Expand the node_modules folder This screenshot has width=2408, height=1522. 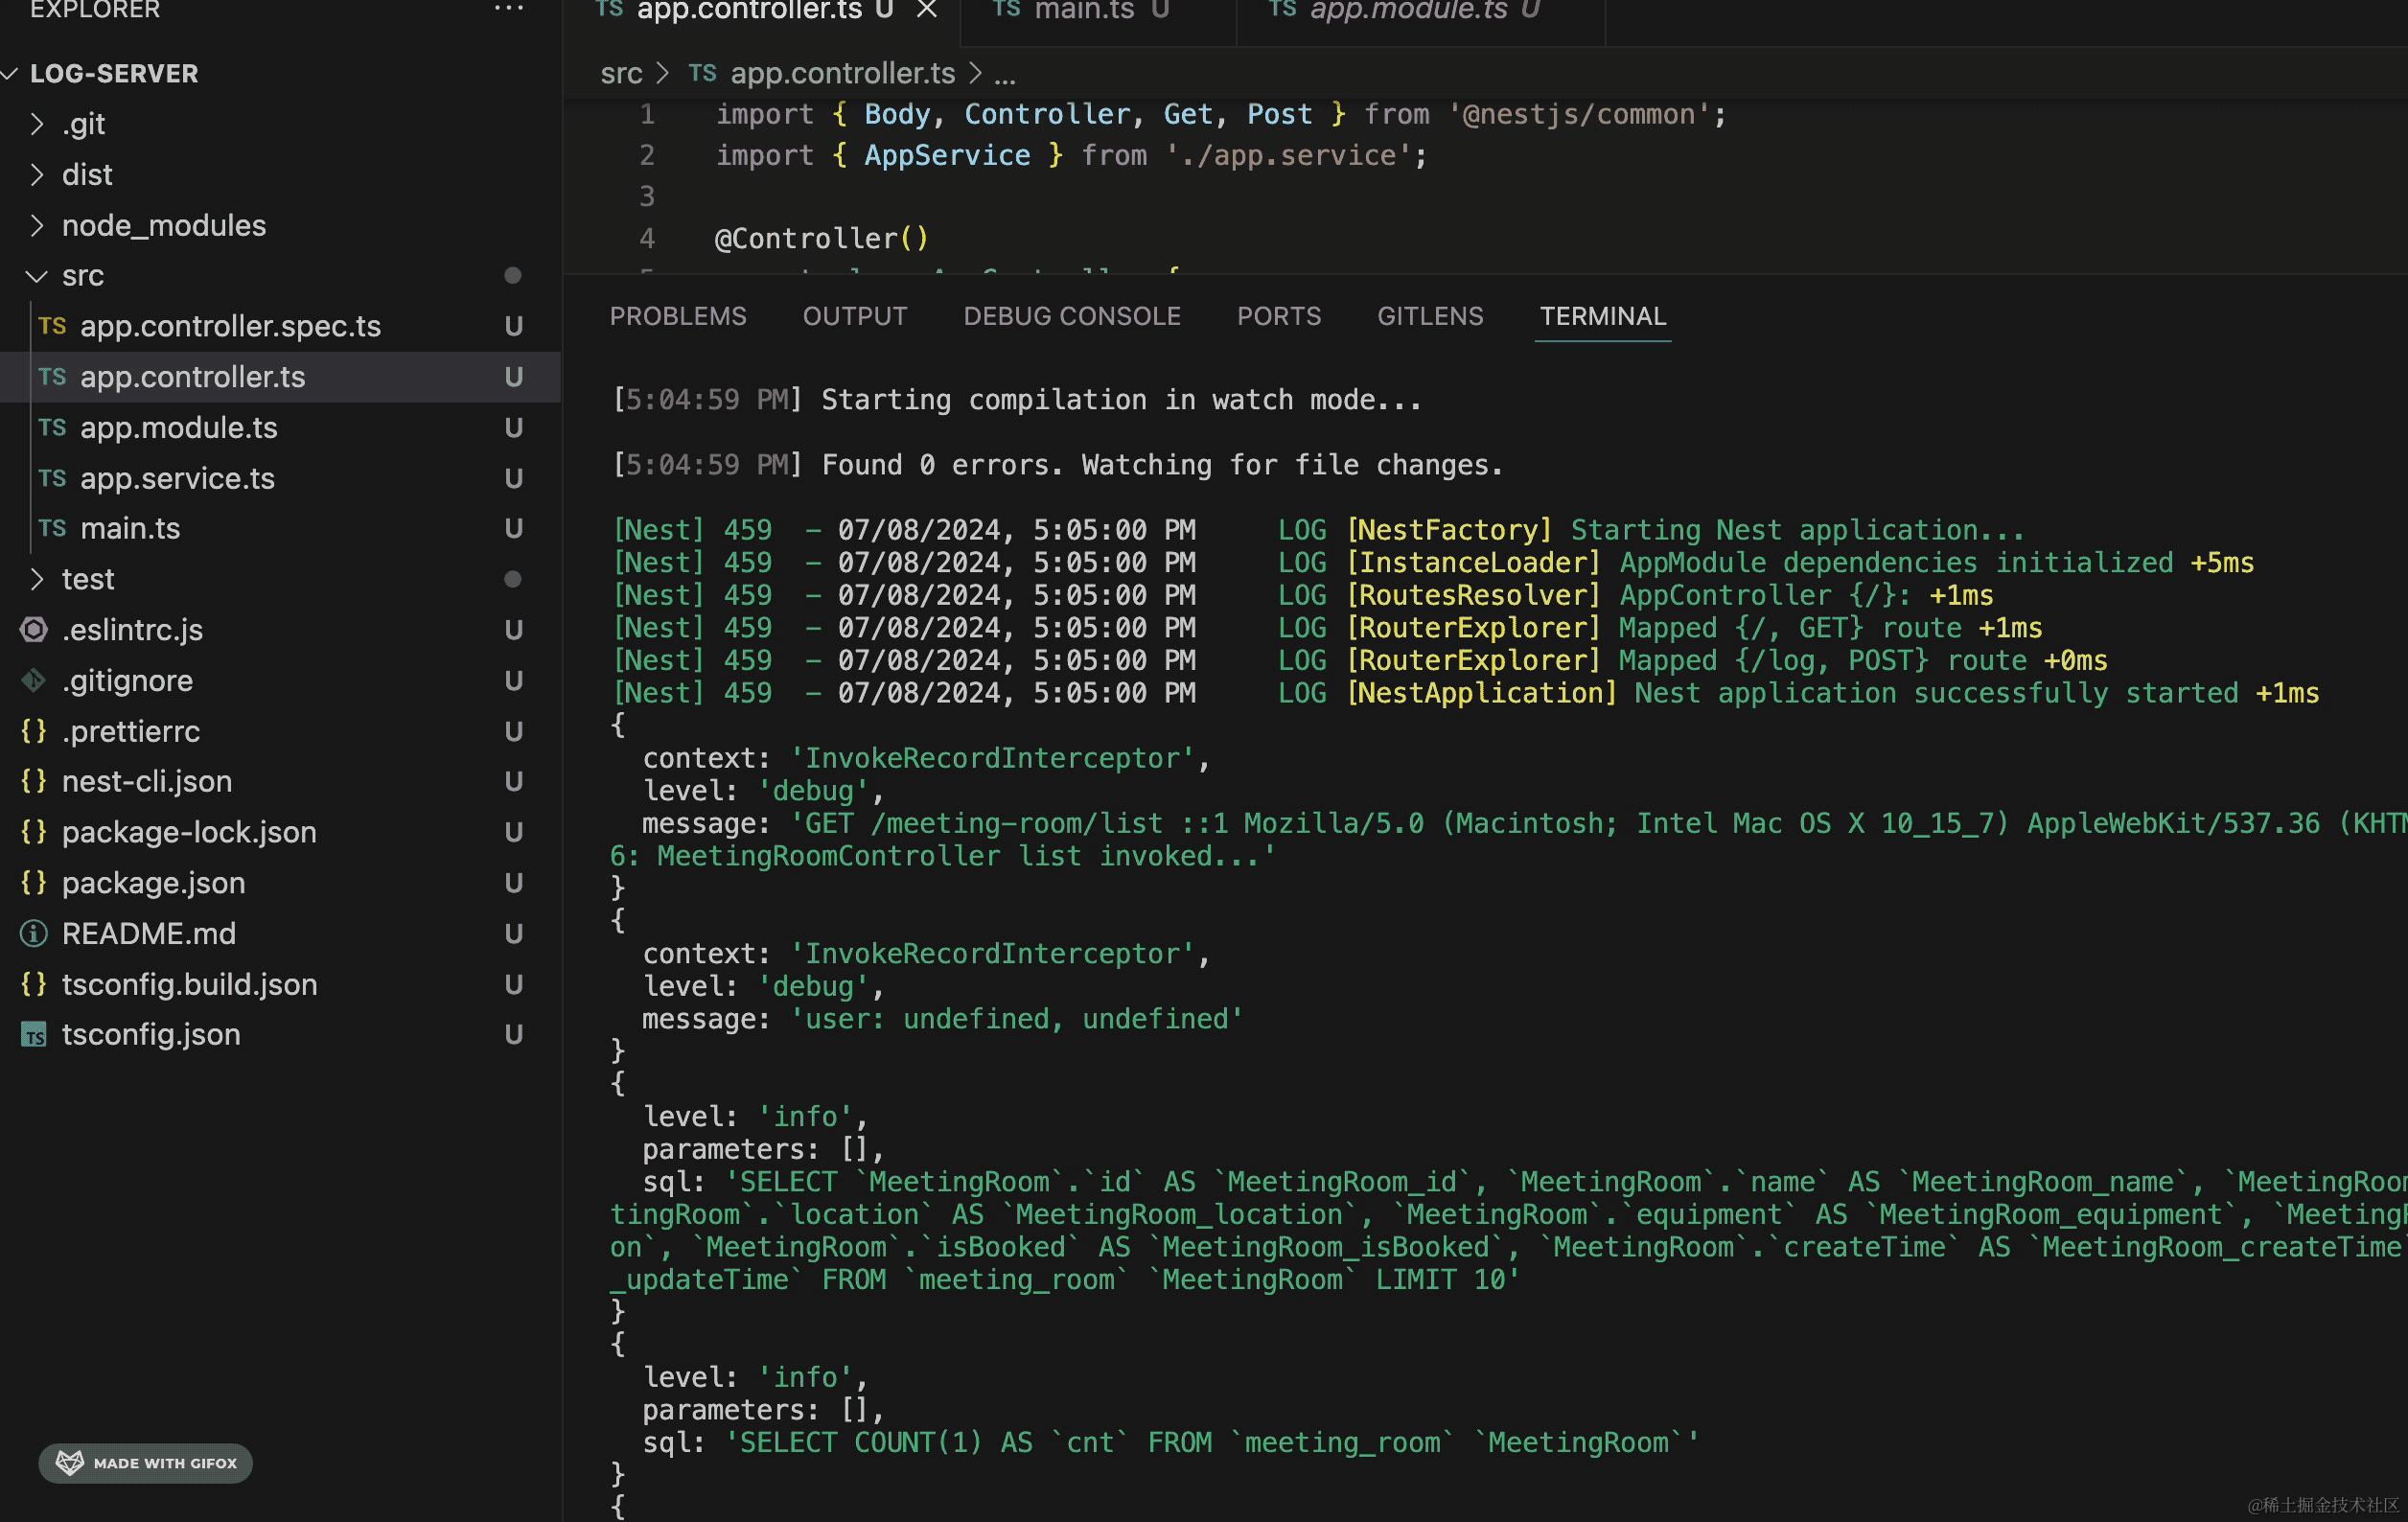pos(37,226)
